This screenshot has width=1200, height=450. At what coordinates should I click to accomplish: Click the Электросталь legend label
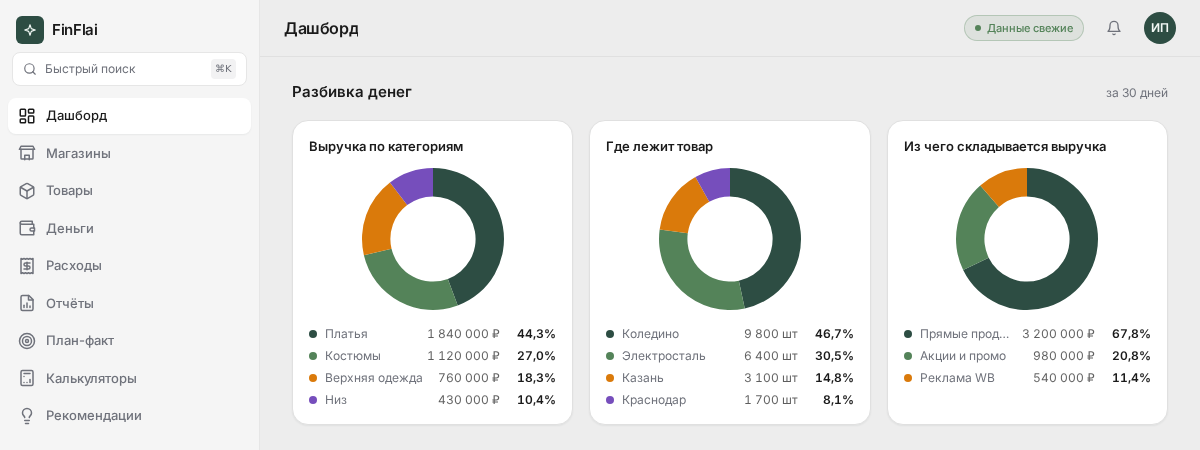pos(664,356)
